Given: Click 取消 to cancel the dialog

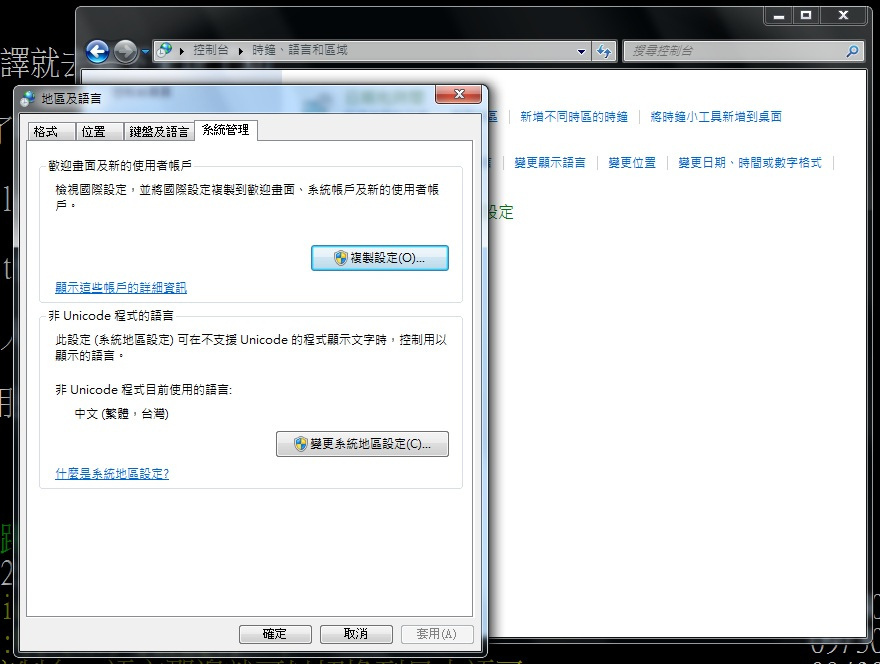Looking at the screenshot, I should (x=356, y=634).
